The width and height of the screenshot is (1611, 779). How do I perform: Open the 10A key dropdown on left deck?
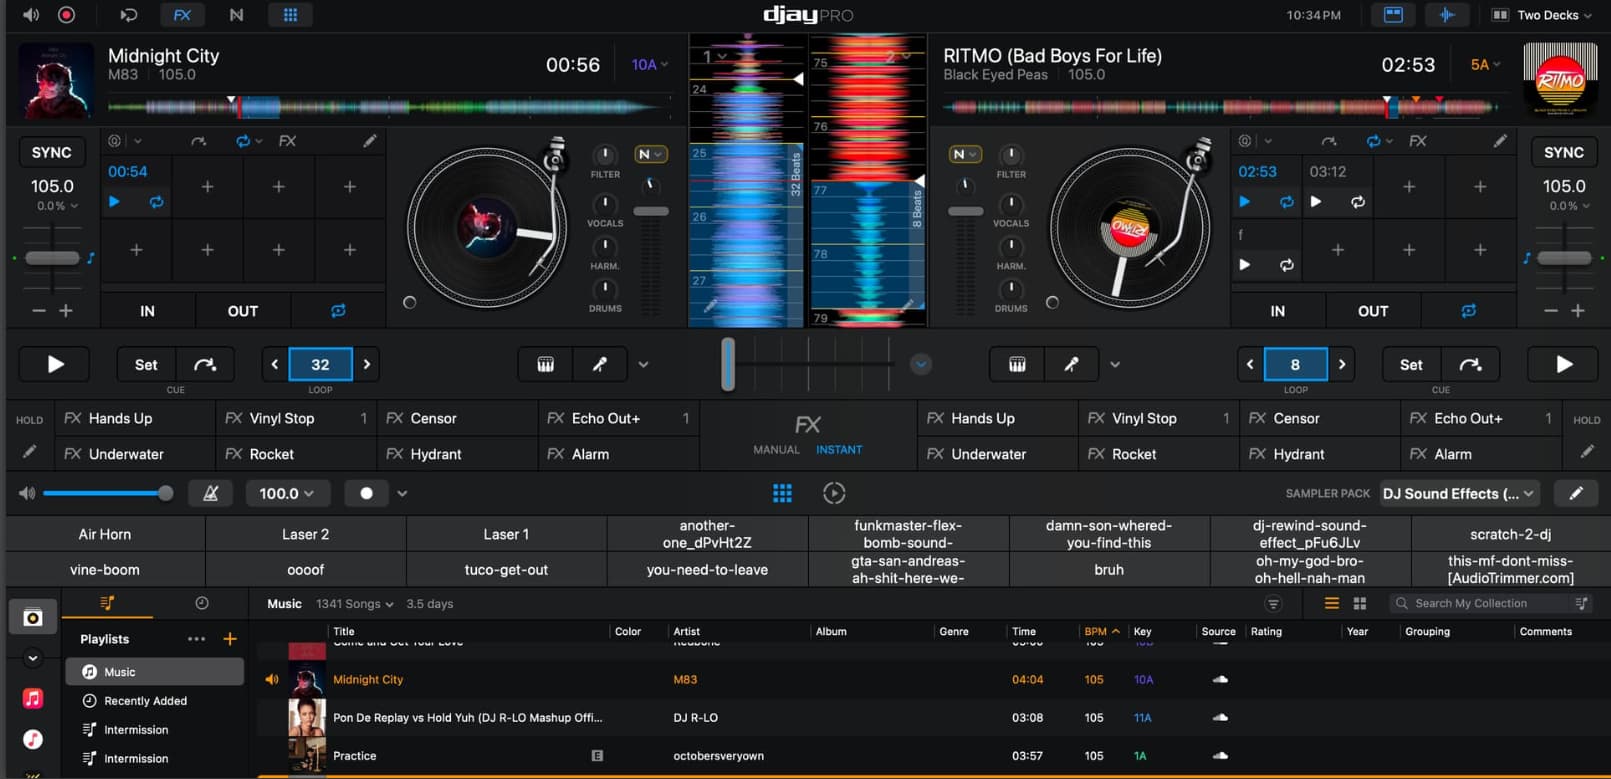click(649, 64)
